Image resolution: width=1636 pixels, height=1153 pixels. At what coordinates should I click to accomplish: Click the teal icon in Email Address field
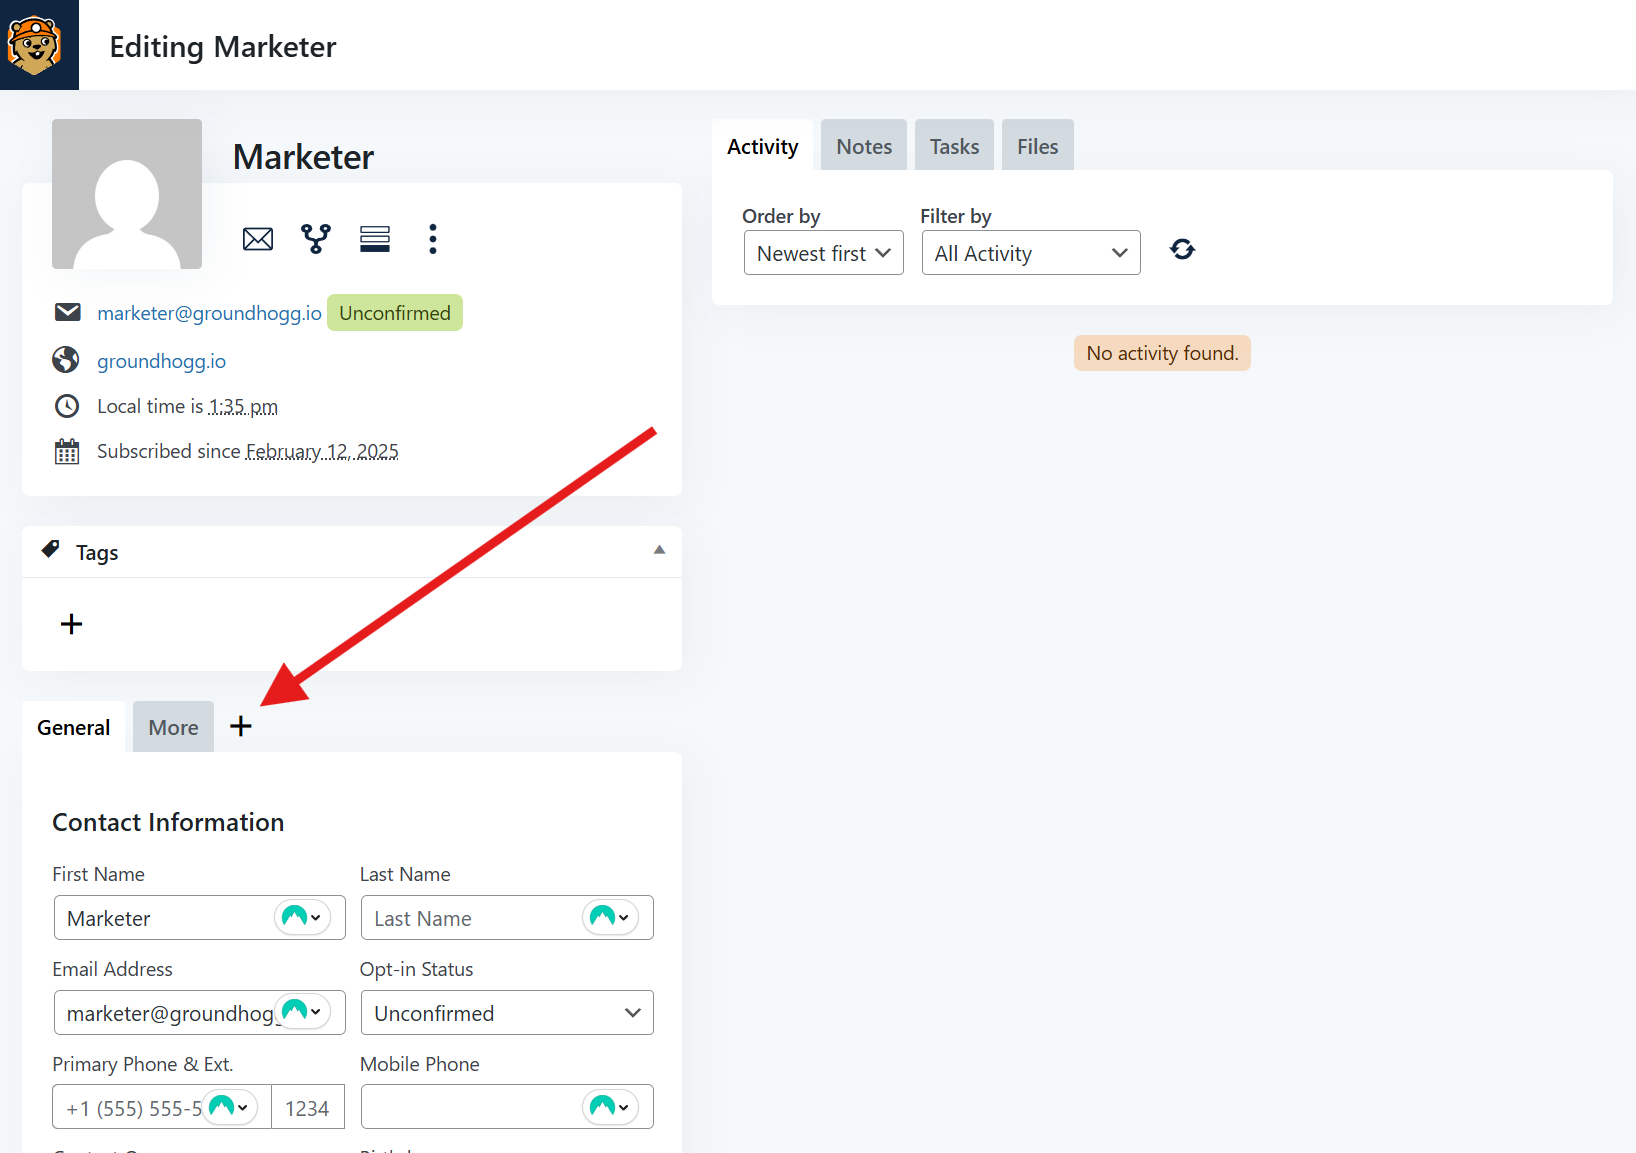[x=302, y=1012]
